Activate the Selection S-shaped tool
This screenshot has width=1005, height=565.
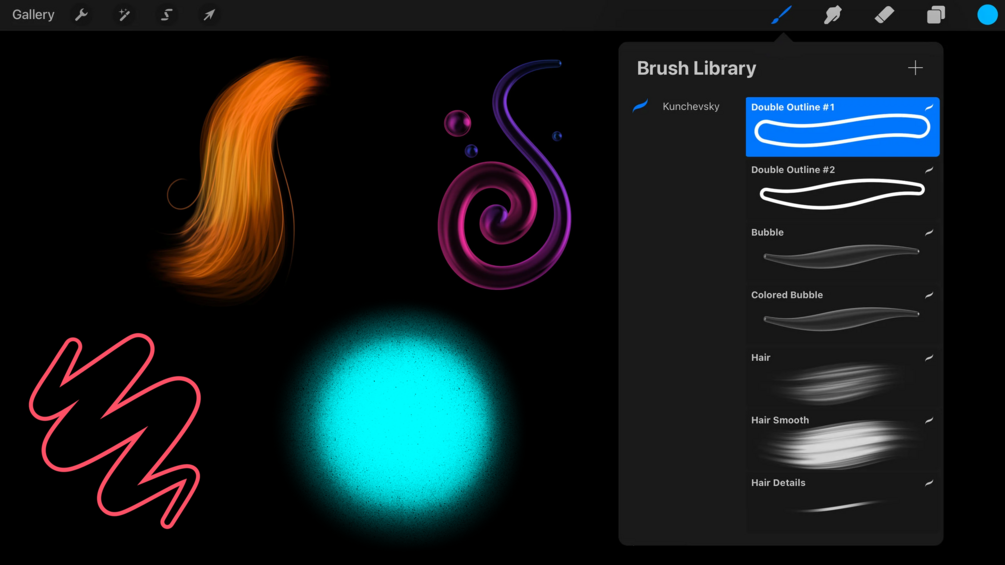click(167, 15)
